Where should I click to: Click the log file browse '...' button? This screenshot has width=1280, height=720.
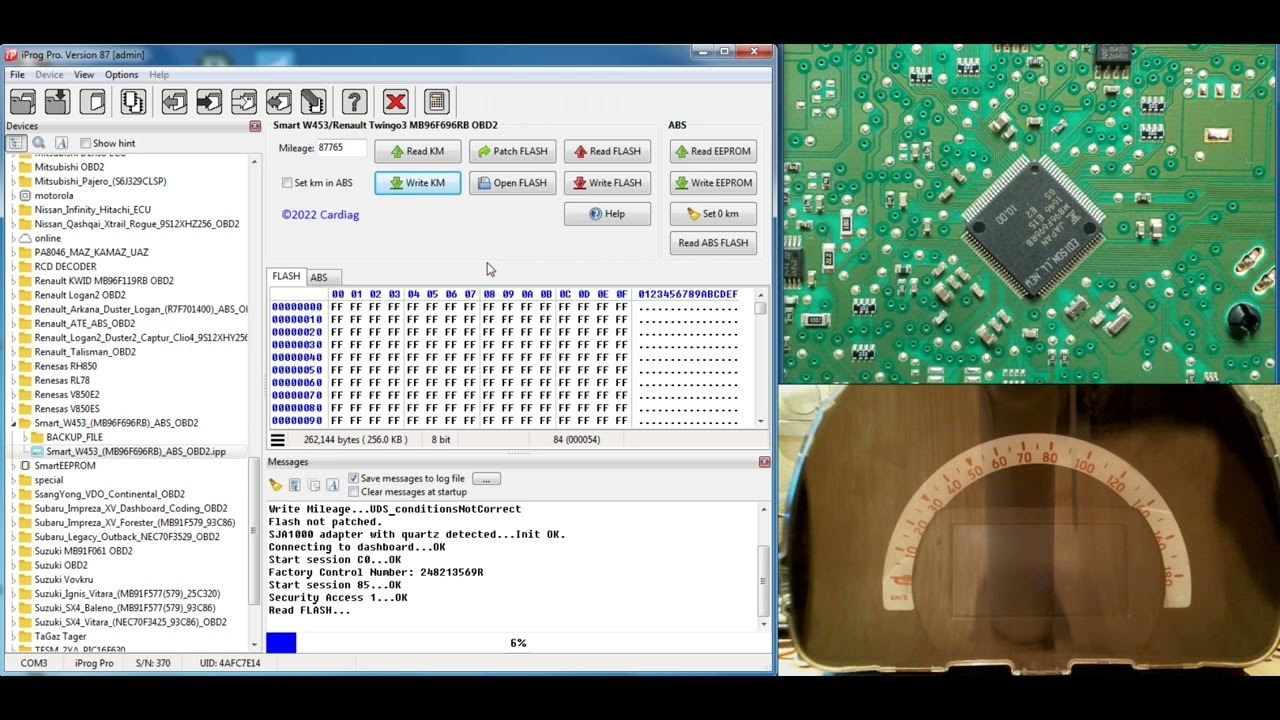[x=486, y=479]
